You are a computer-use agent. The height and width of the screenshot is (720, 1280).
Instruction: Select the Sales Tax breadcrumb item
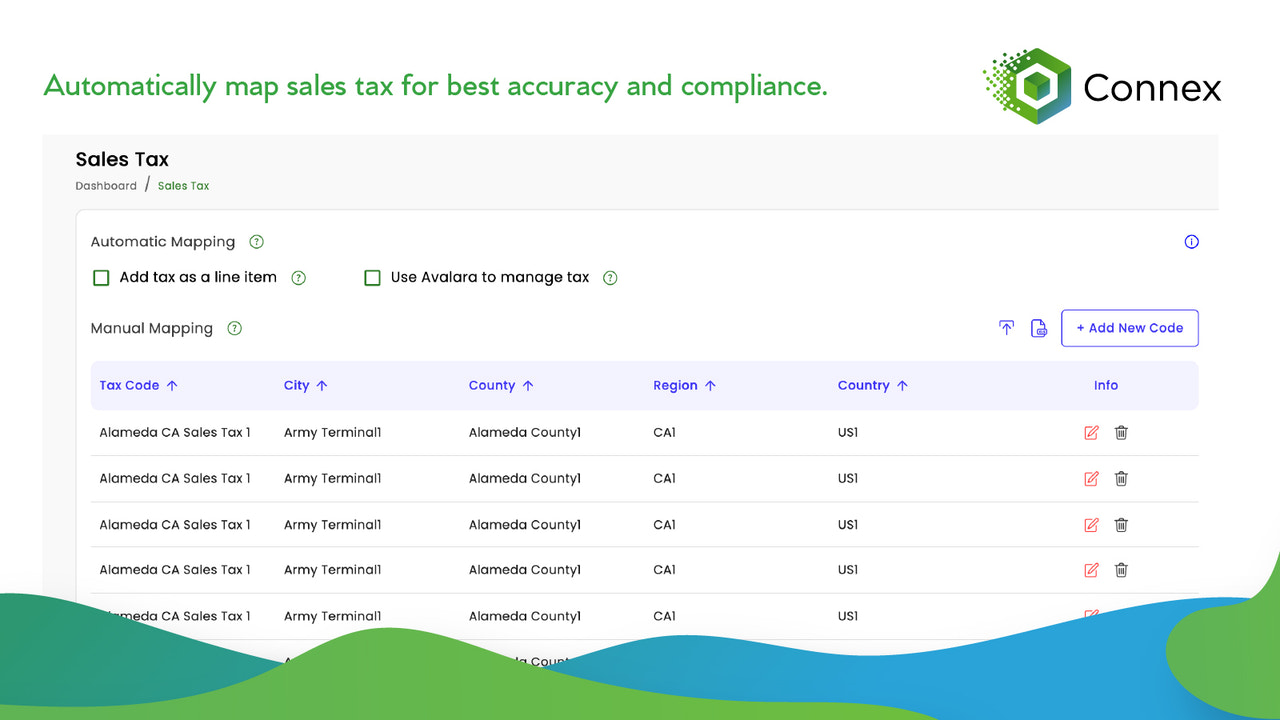coord(183,185)
